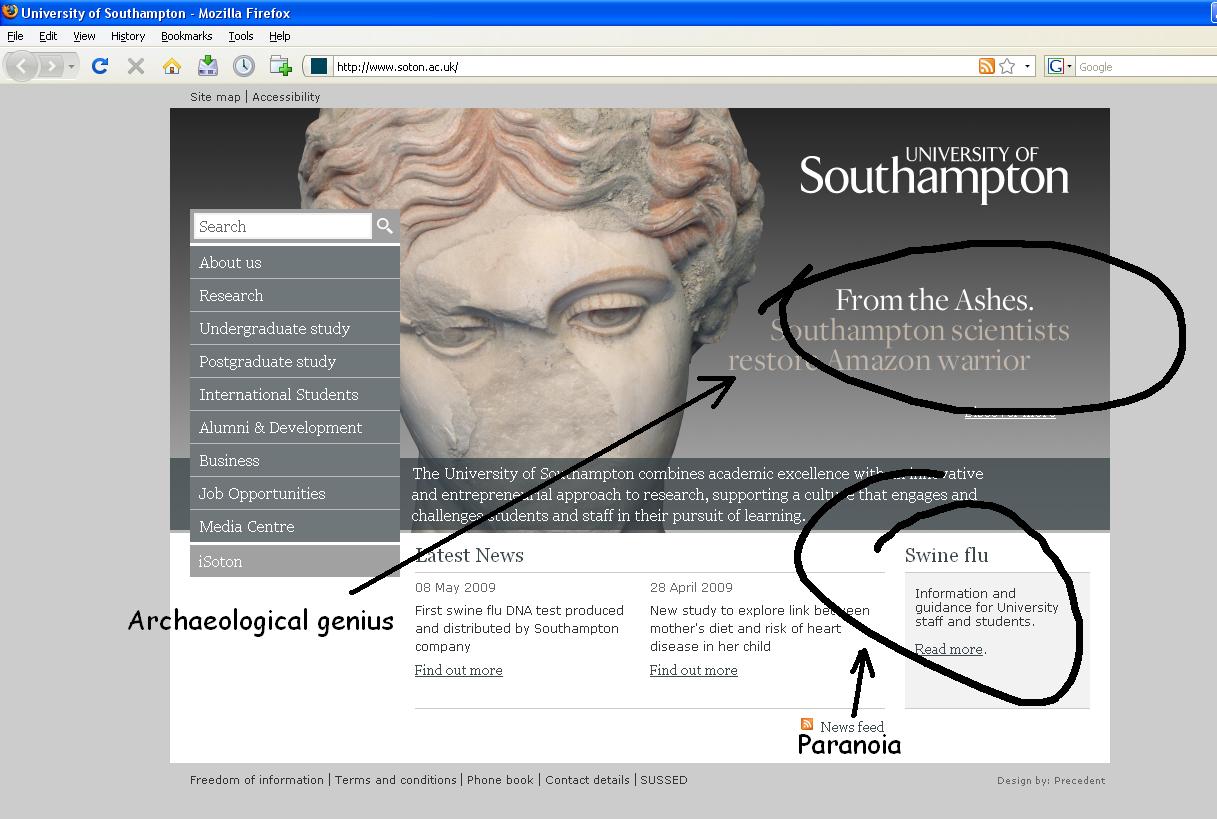Open the Site map link
Screen dimensions: 1217x819
(x=216, y=97)
